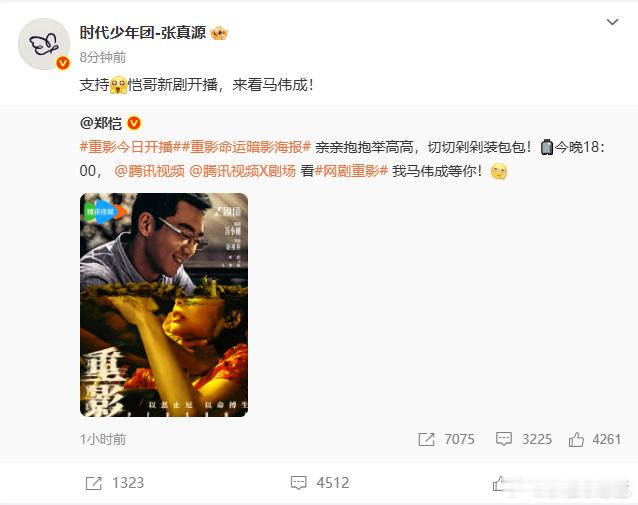Enlarge the 重影 poster image

pyautogui.click(x=164, y=305)
